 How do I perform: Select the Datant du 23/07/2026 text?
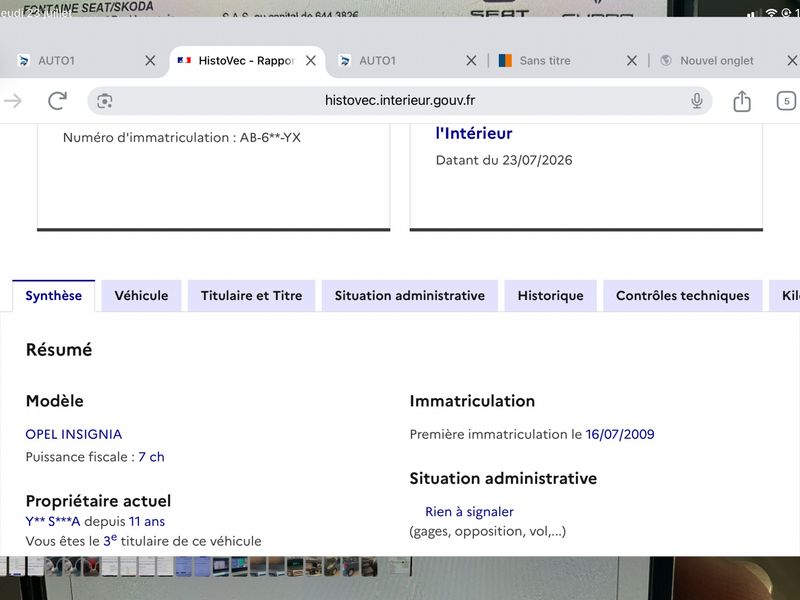504,160
